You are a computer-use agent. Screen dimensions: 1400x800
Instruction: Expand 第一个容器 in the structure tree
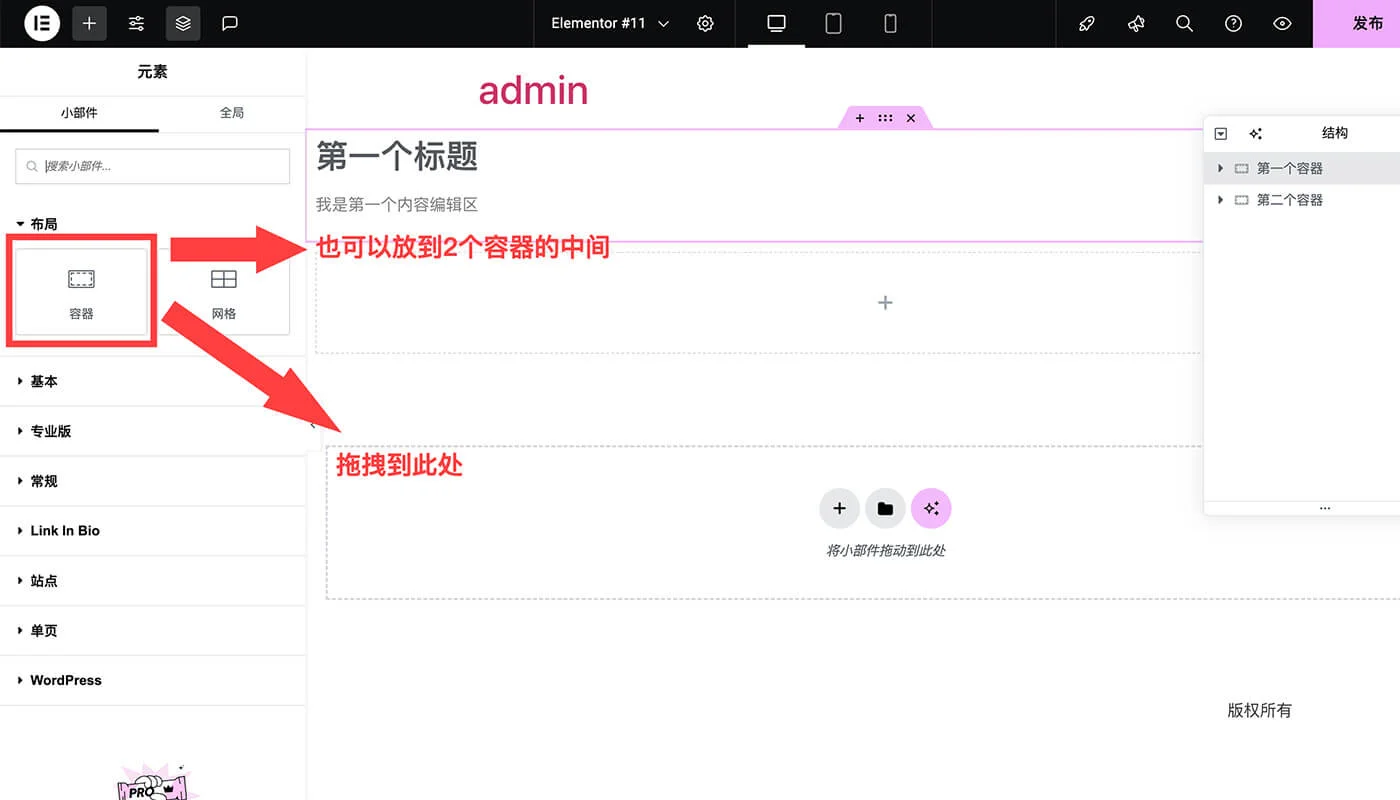pos(1220,167)
